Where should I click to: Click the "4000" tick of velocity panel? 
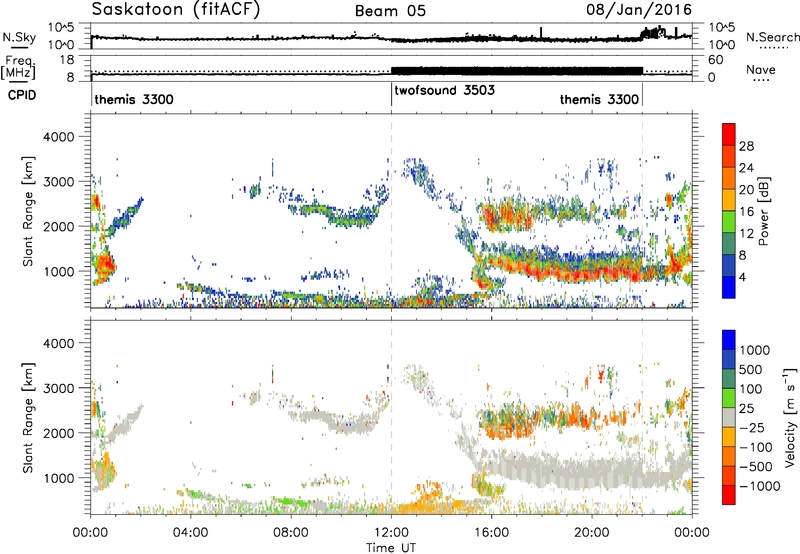(x=58, y=343)
